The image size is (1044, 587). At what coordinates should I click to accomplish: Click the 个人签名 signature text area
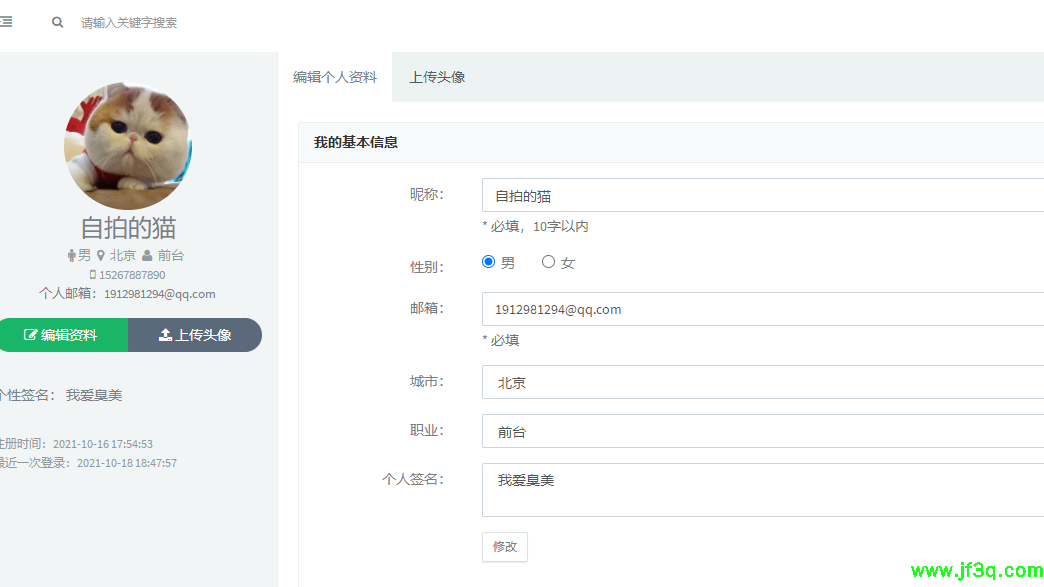coord(762,490)
